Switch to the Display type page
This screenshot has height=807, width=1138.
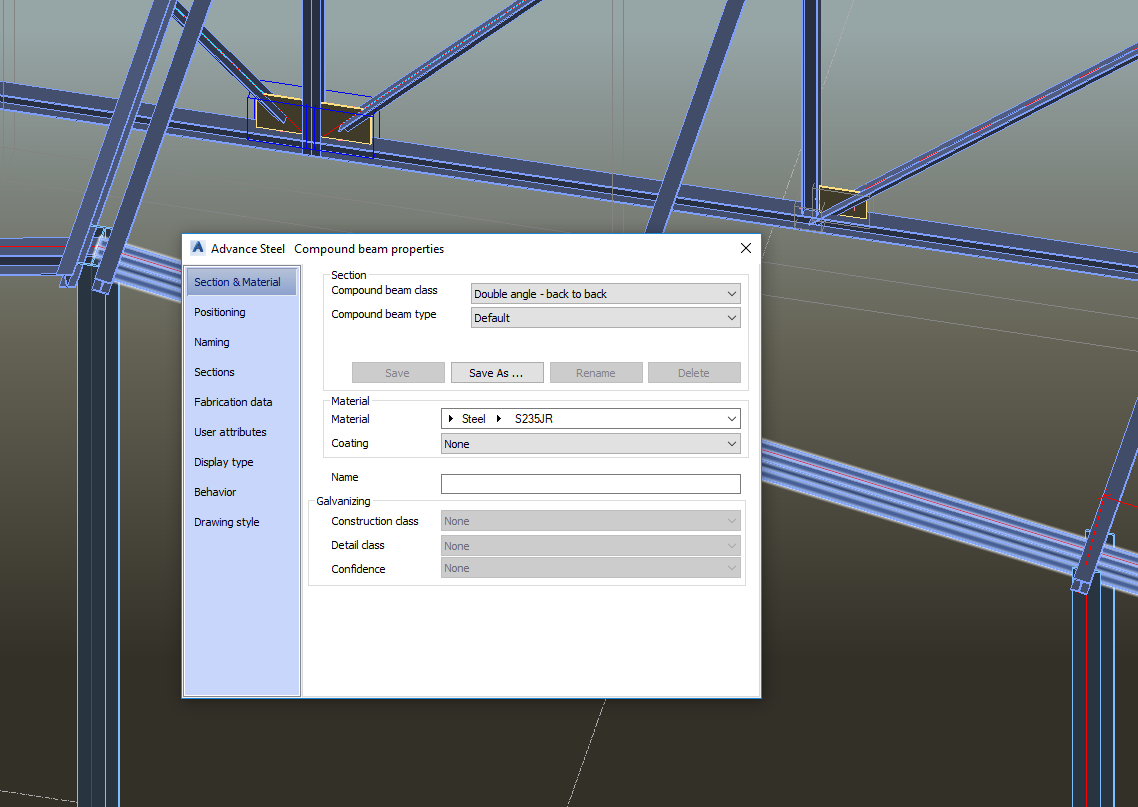[x=223, y=462]
